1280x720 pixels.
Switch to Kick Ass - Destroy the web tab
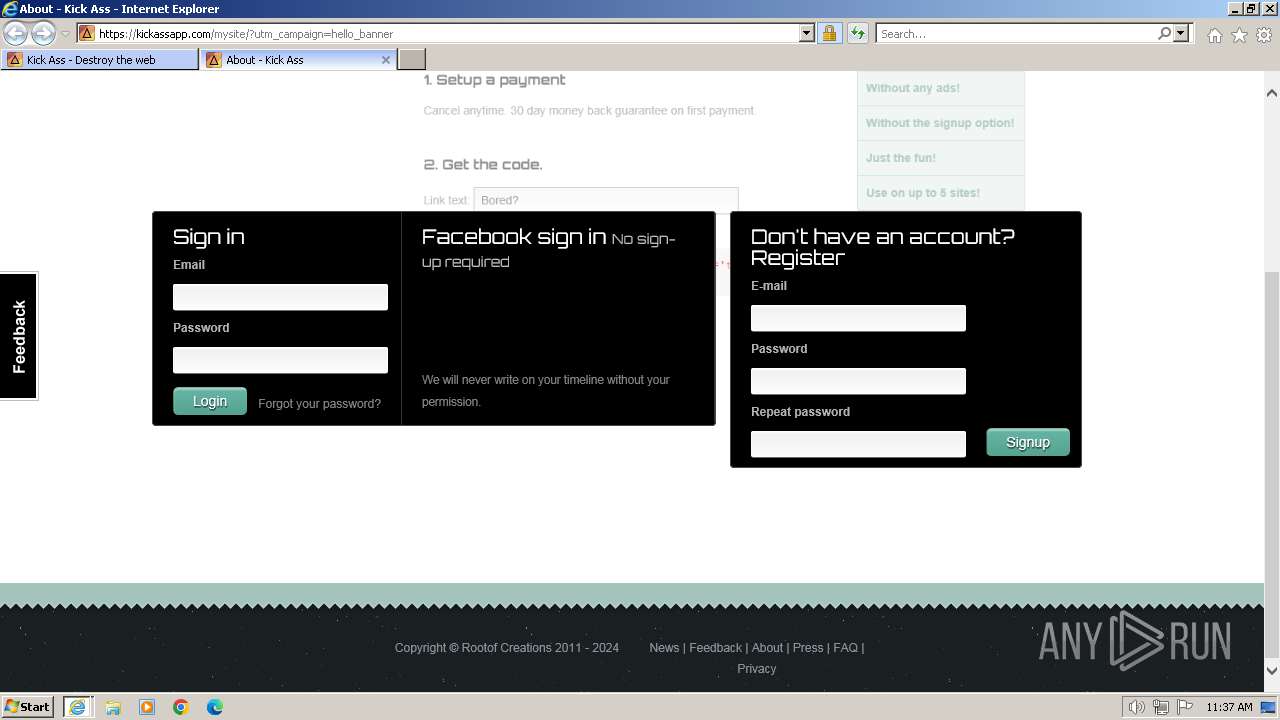point(100,60)
